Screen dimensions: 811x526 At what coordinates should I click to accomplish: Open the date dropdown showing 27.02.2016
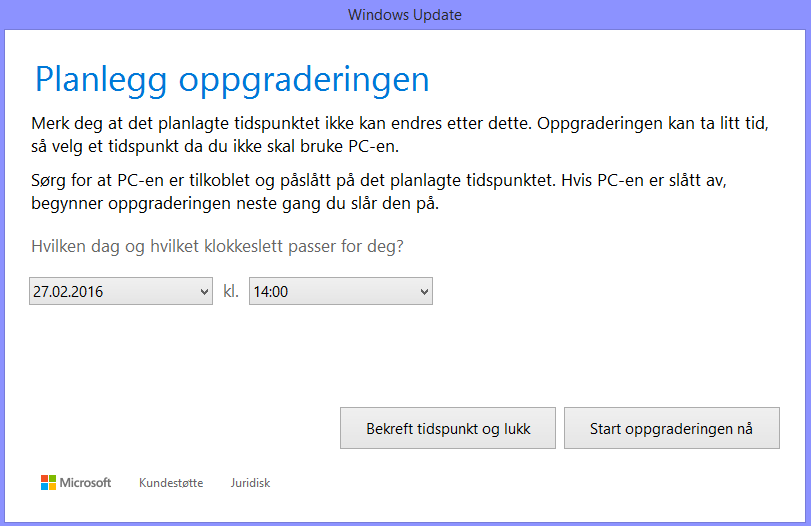[x=121, y=291]
